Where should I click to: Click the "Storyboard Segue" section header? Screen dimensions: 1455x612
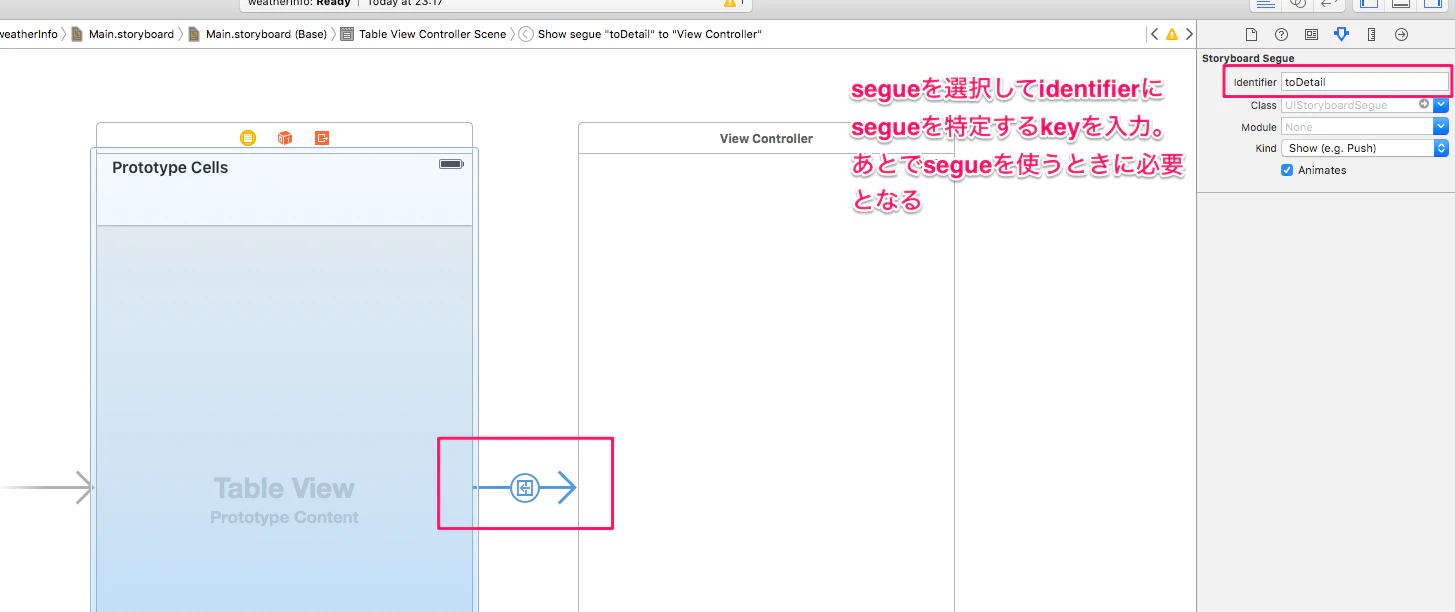click(1248, 59)
